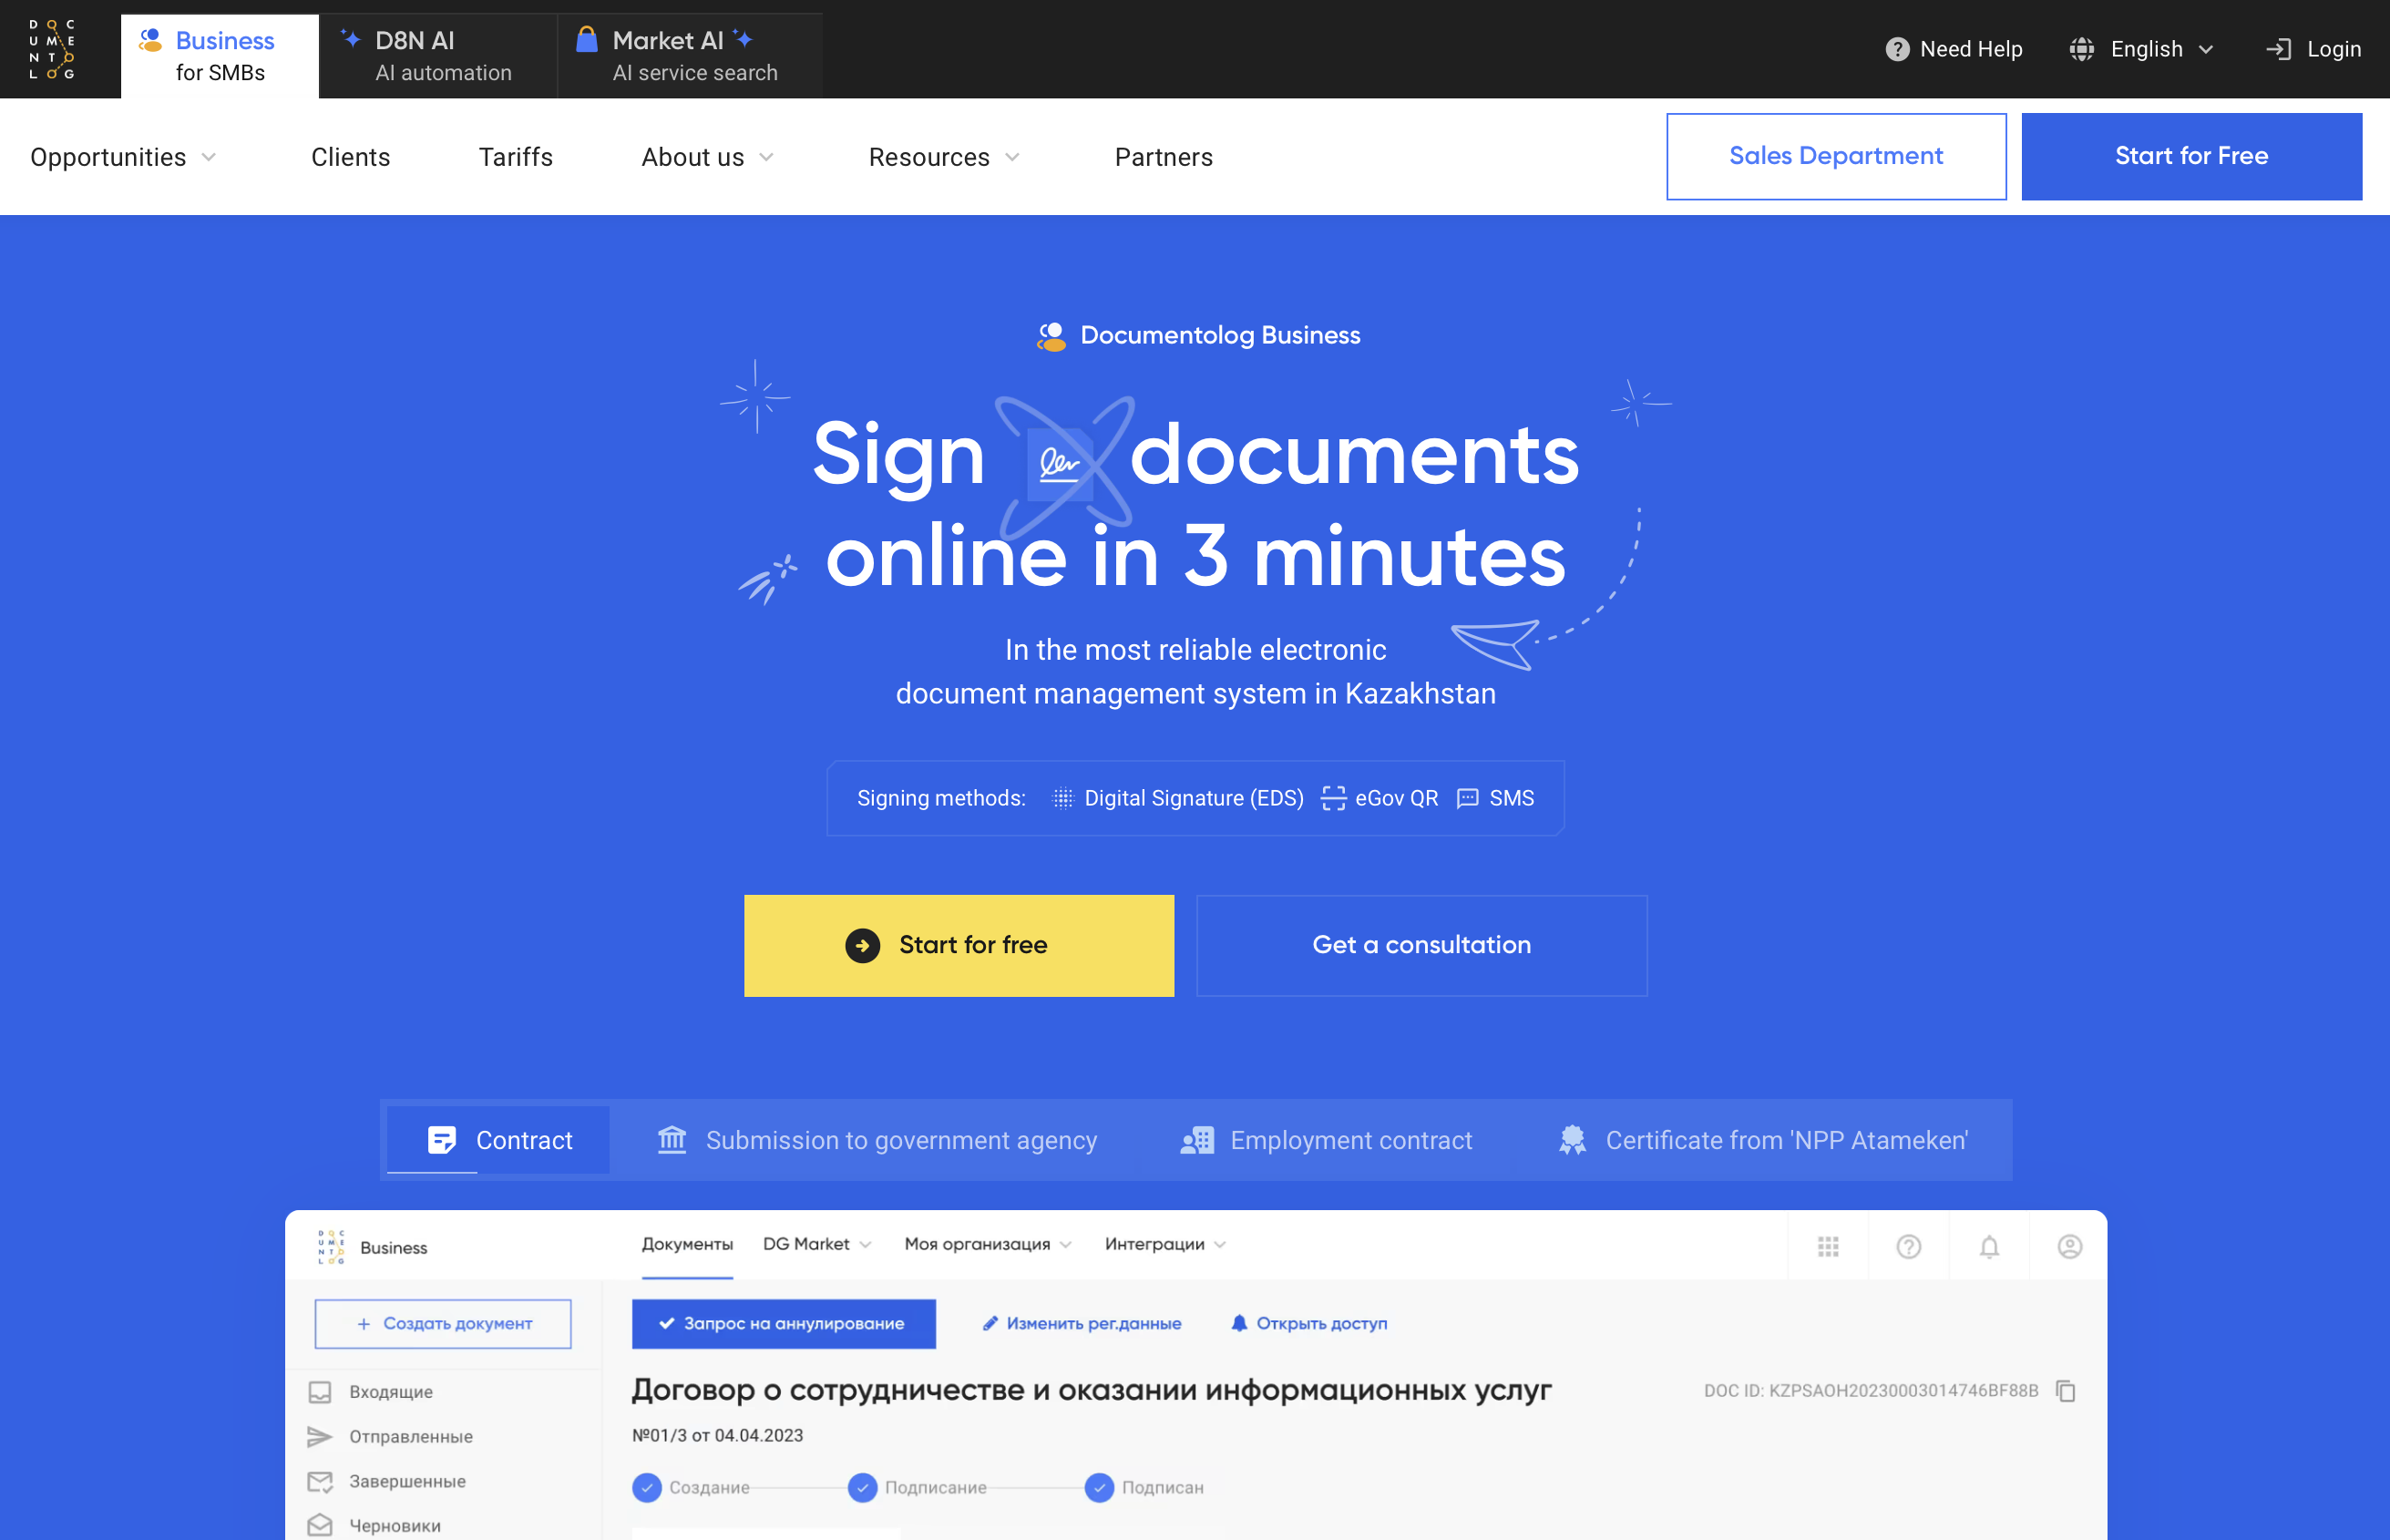Click the Need Help question mark icon
The height and width of the screenshot is (1540, 2390).
pyautogui.click(x=1897, y=49)
